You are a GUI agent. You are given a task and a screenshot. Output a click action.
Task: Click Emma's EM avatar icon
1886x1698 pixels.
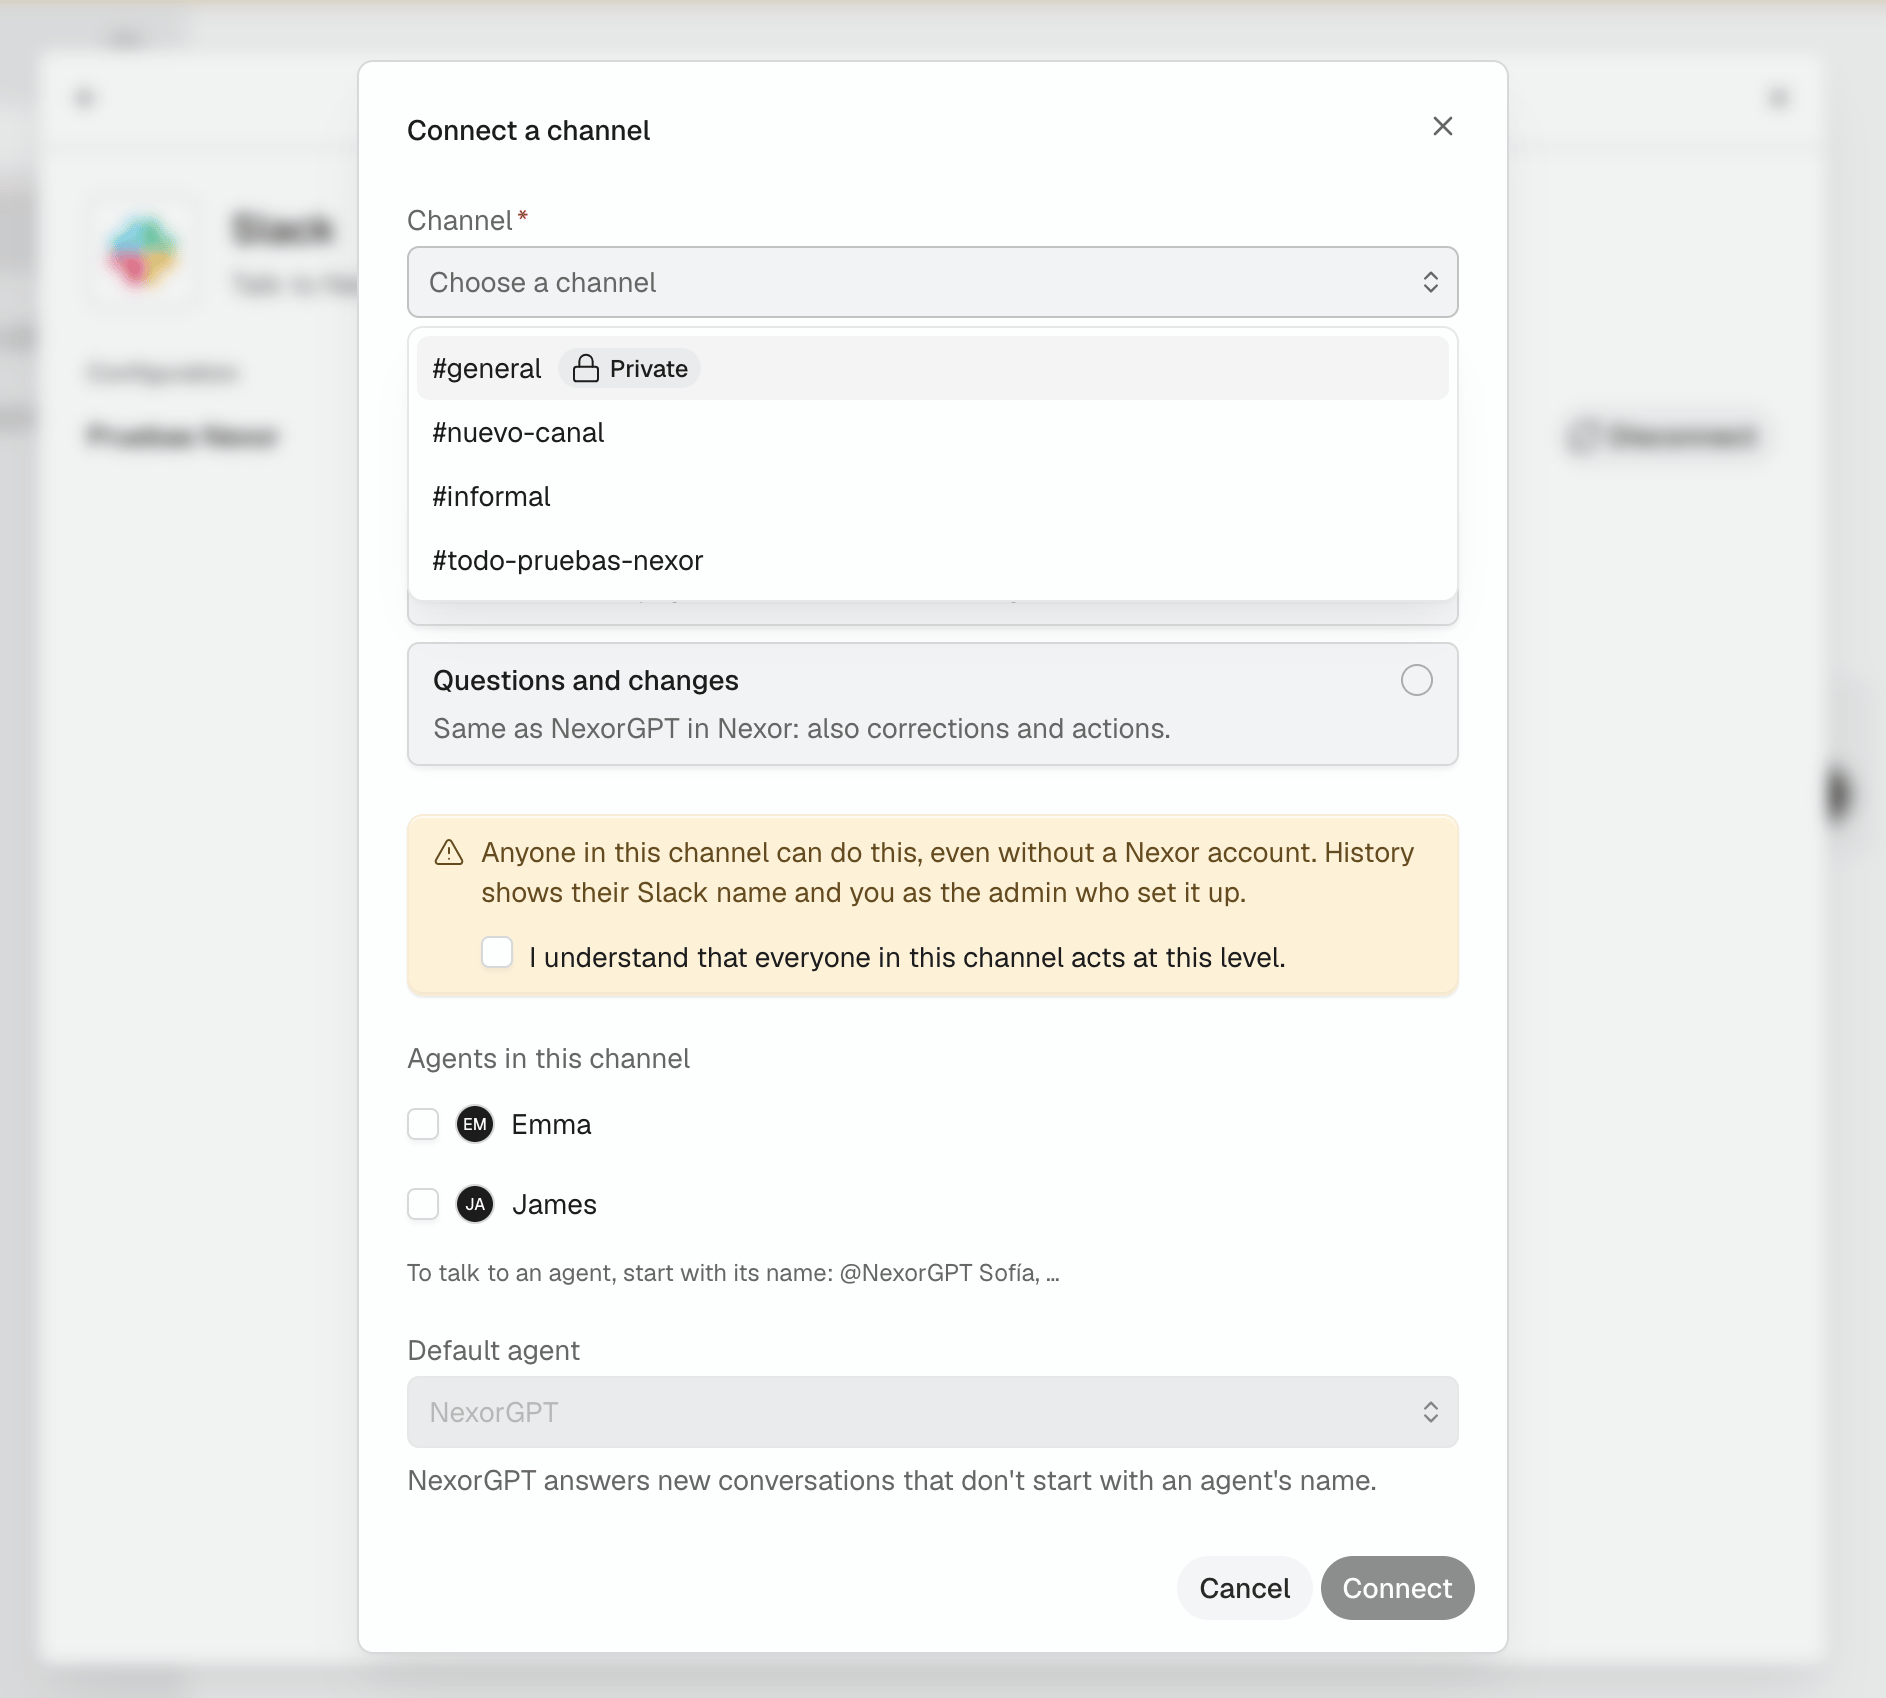coord(475,1124)
